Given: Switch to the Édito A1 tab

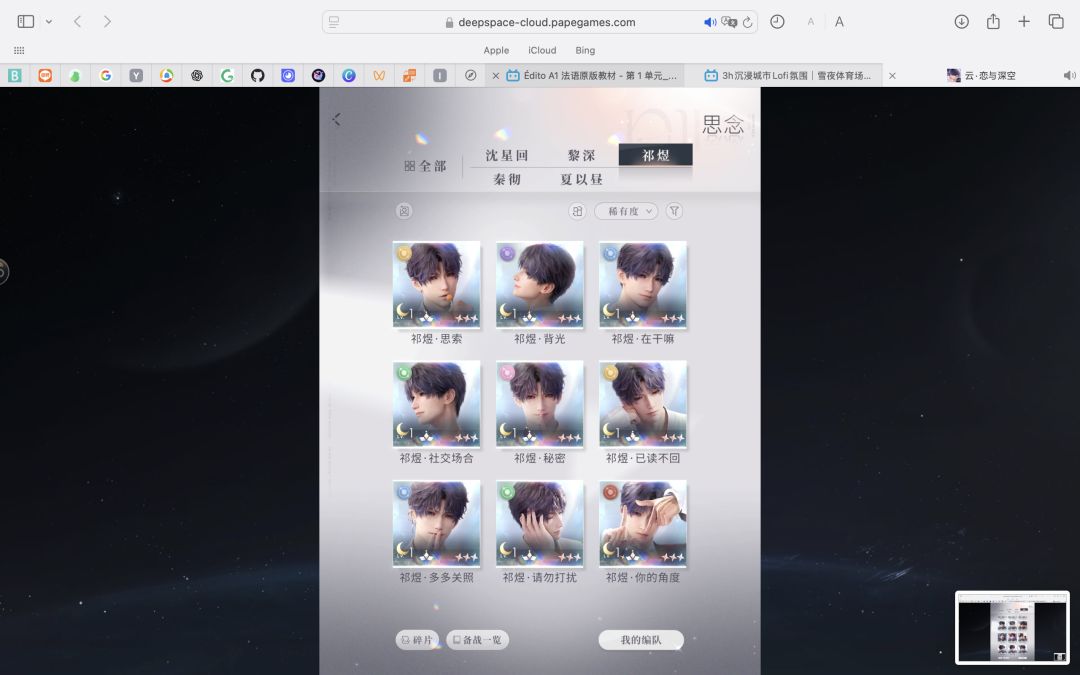Looking at the screenshot, I should (x=592, y=76).
